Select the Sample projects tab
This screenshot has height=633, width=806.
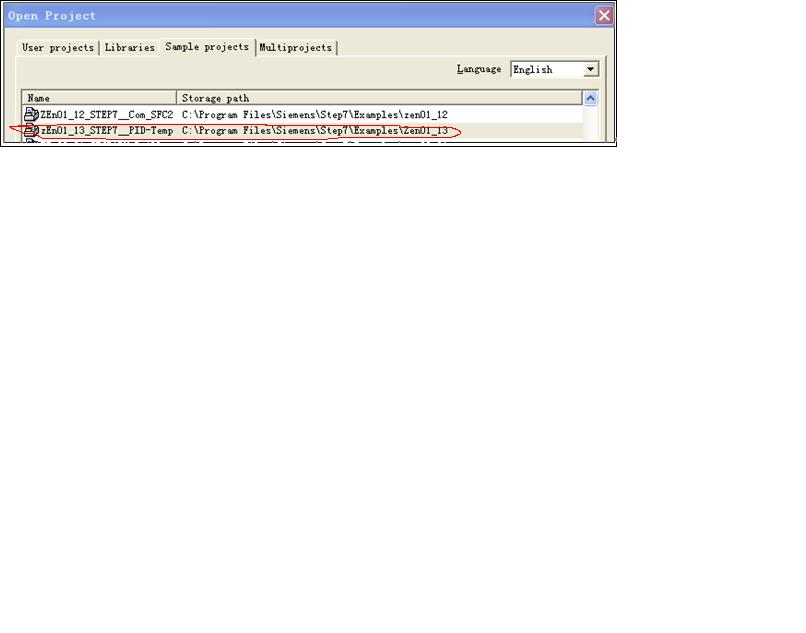point(207,46)
